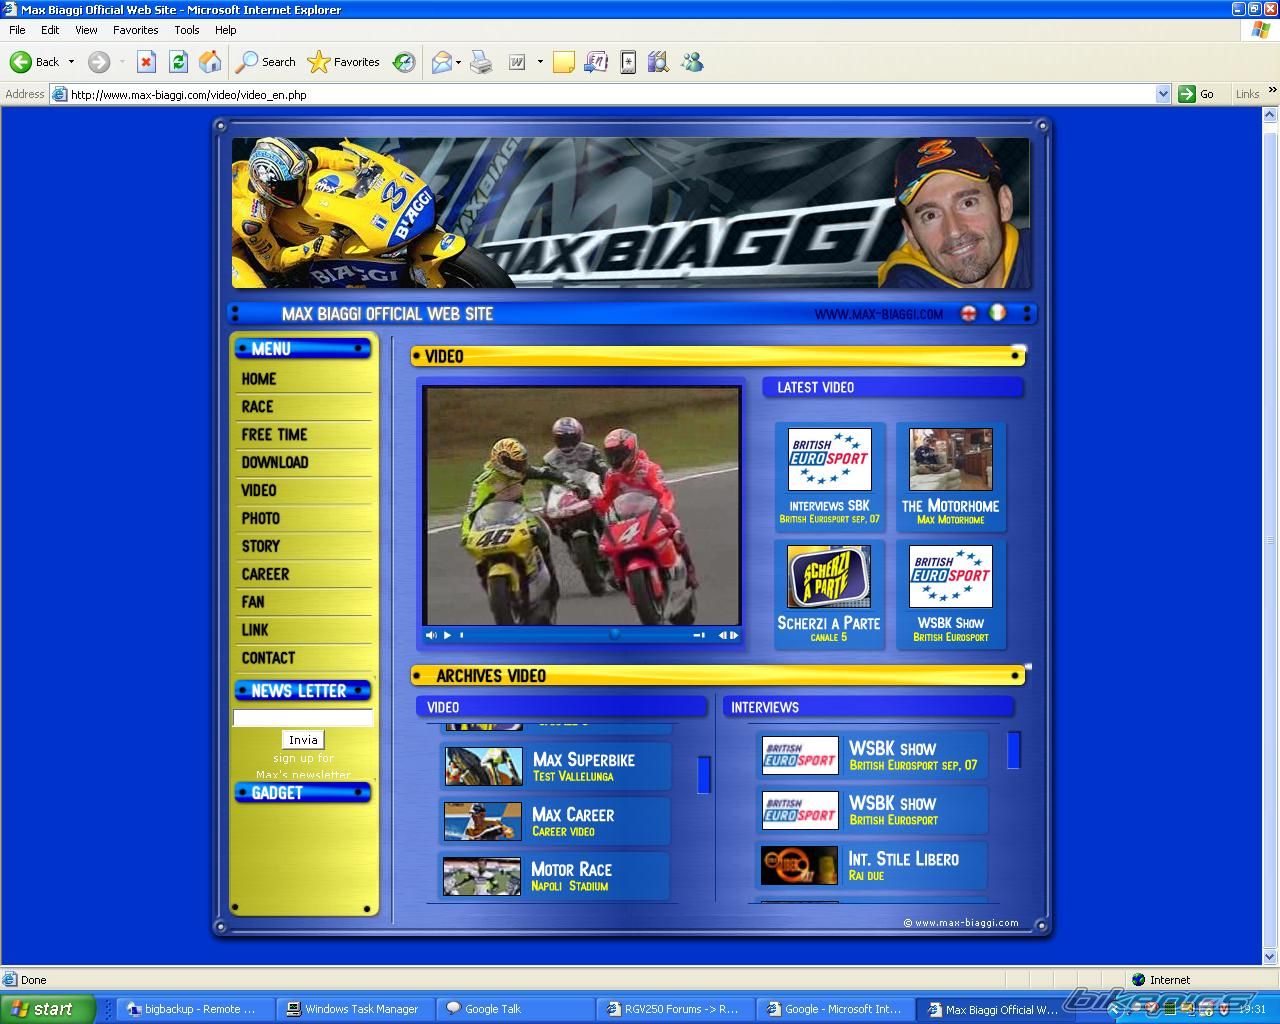
Task: Open the View menu
Action: (86, 30)
